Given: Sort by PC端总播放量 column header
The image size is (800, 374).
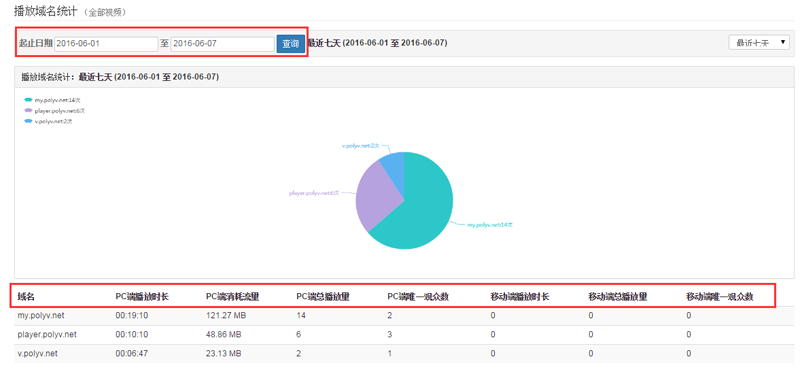Looking at the screenshot, I should (323, 296).
